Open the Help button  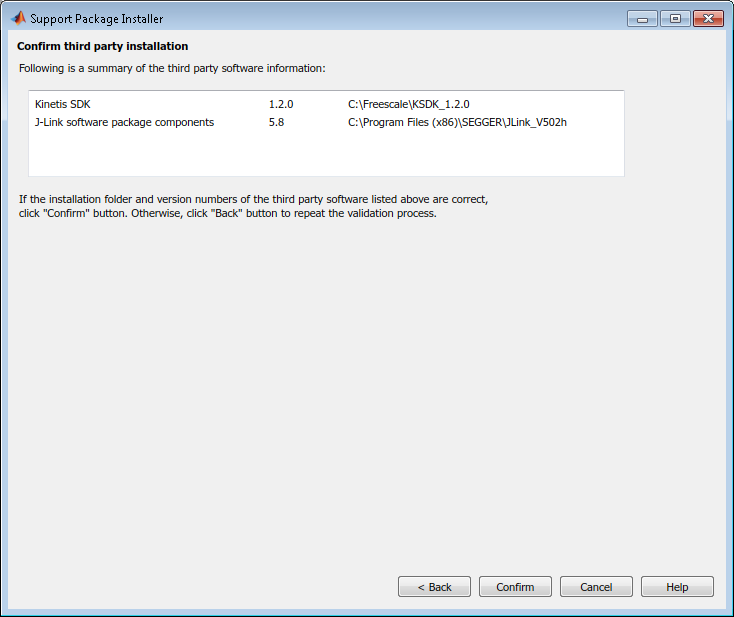677,587
